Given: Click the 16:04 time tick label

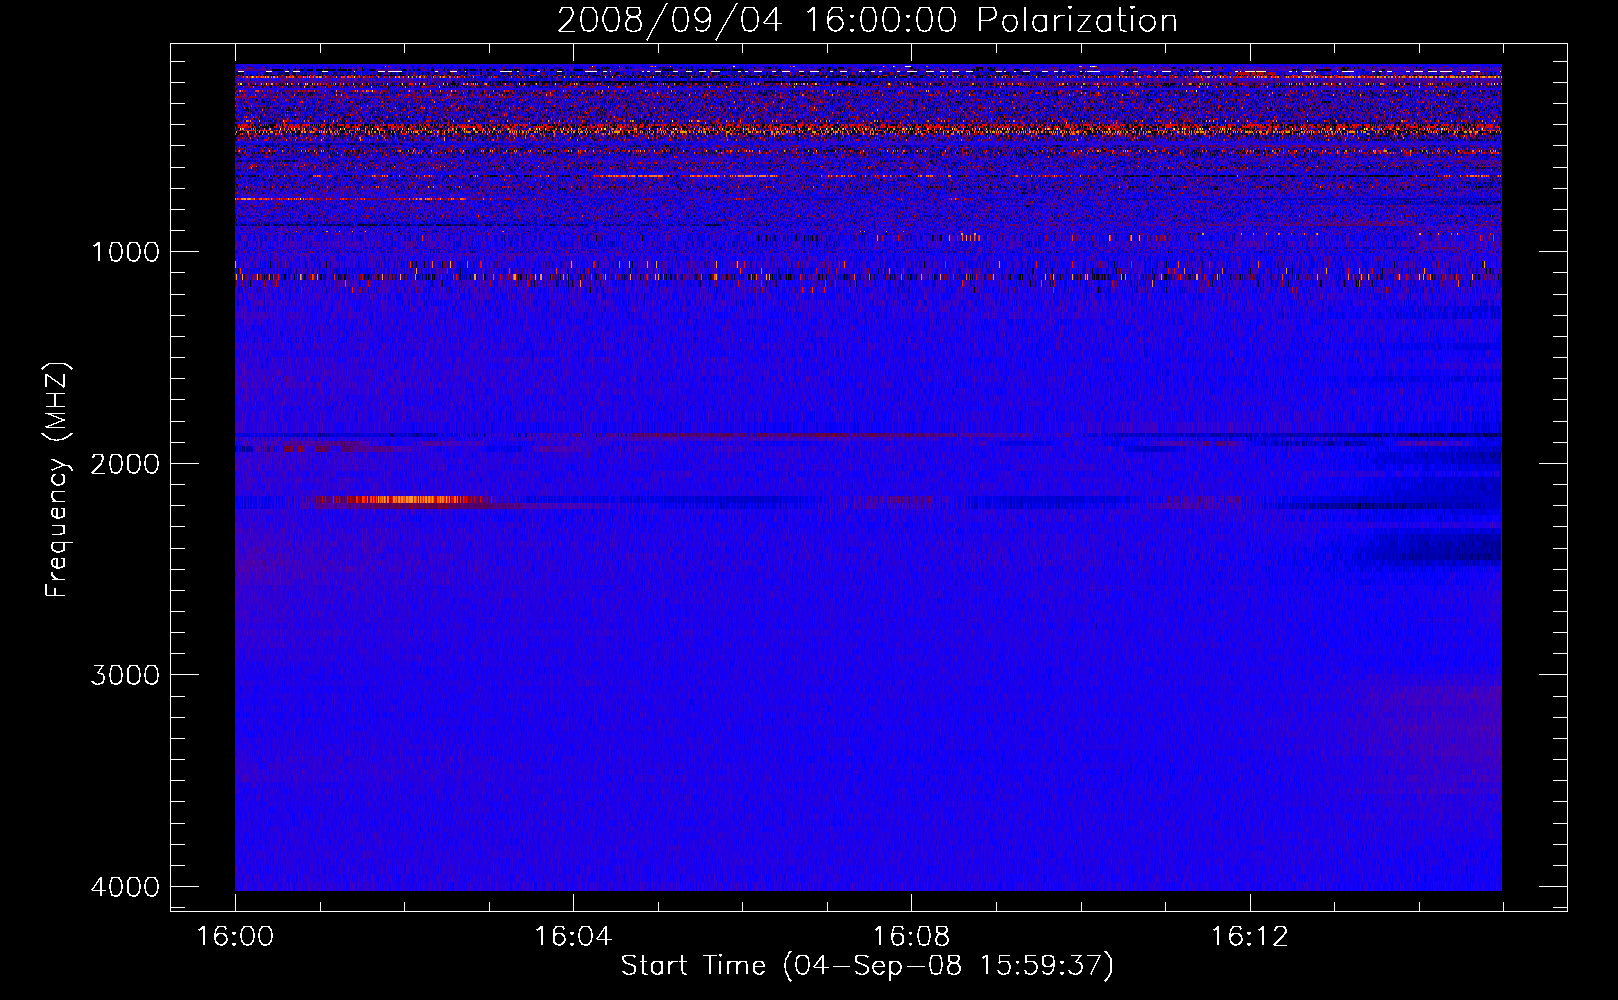Looking at the screenshot, I should (x=573, y=937).
